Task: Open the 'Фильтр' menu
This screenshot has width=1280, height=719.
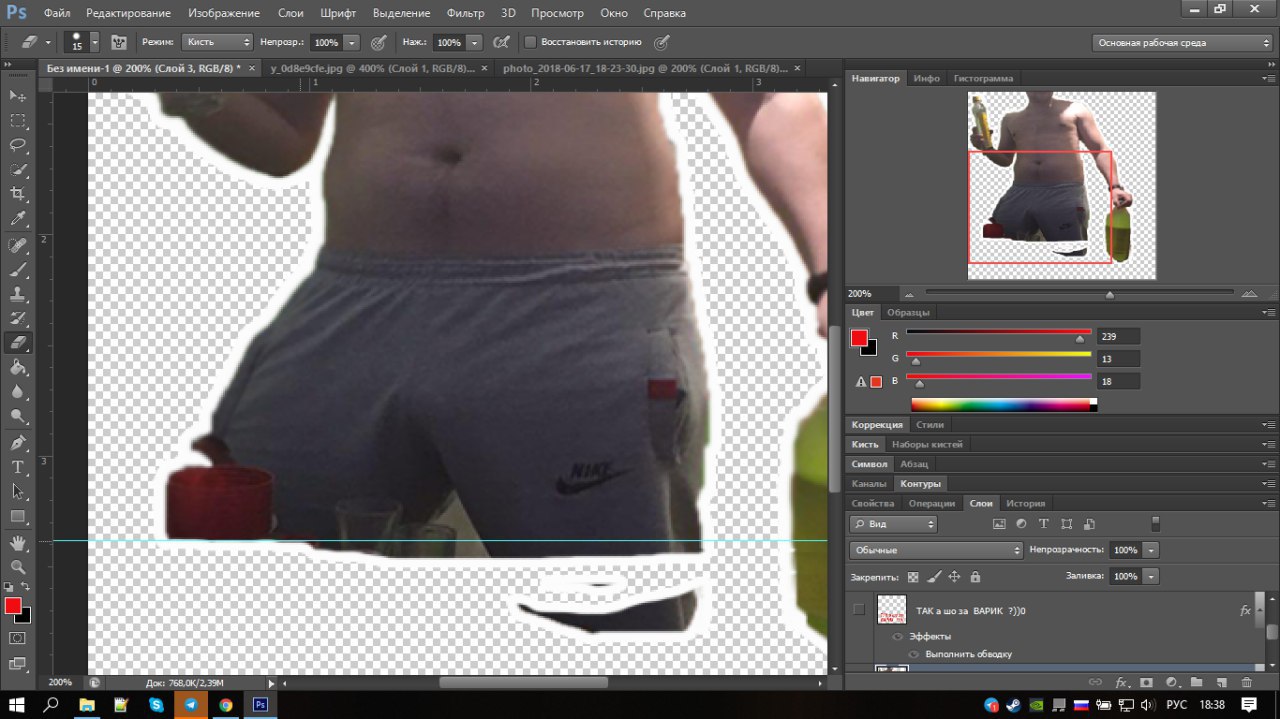Action: 465,14
